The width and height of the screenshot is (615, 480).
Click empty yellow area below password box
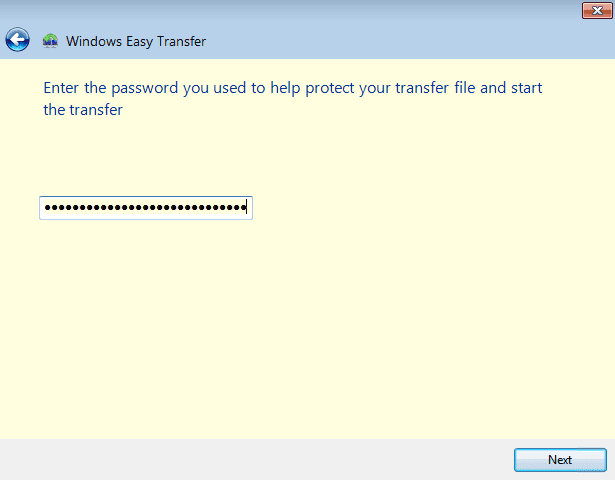(x=306, y=329)
